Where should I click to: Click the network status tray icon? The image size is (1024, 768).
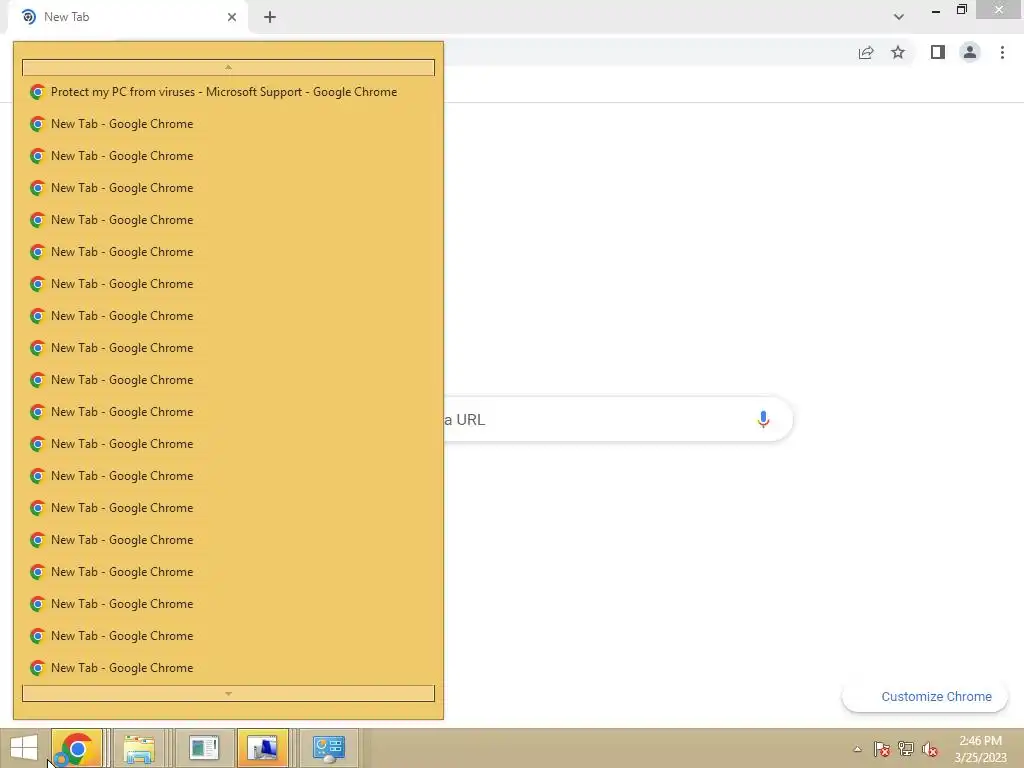point(906,749)
